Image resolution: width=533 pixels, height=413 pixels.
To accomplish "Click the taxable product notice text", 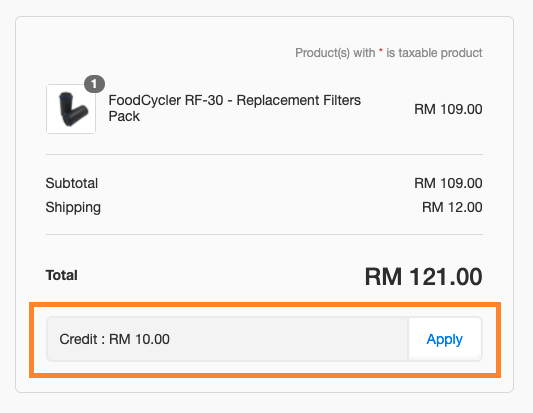I will pyautogui.click(x=389, y=53).
